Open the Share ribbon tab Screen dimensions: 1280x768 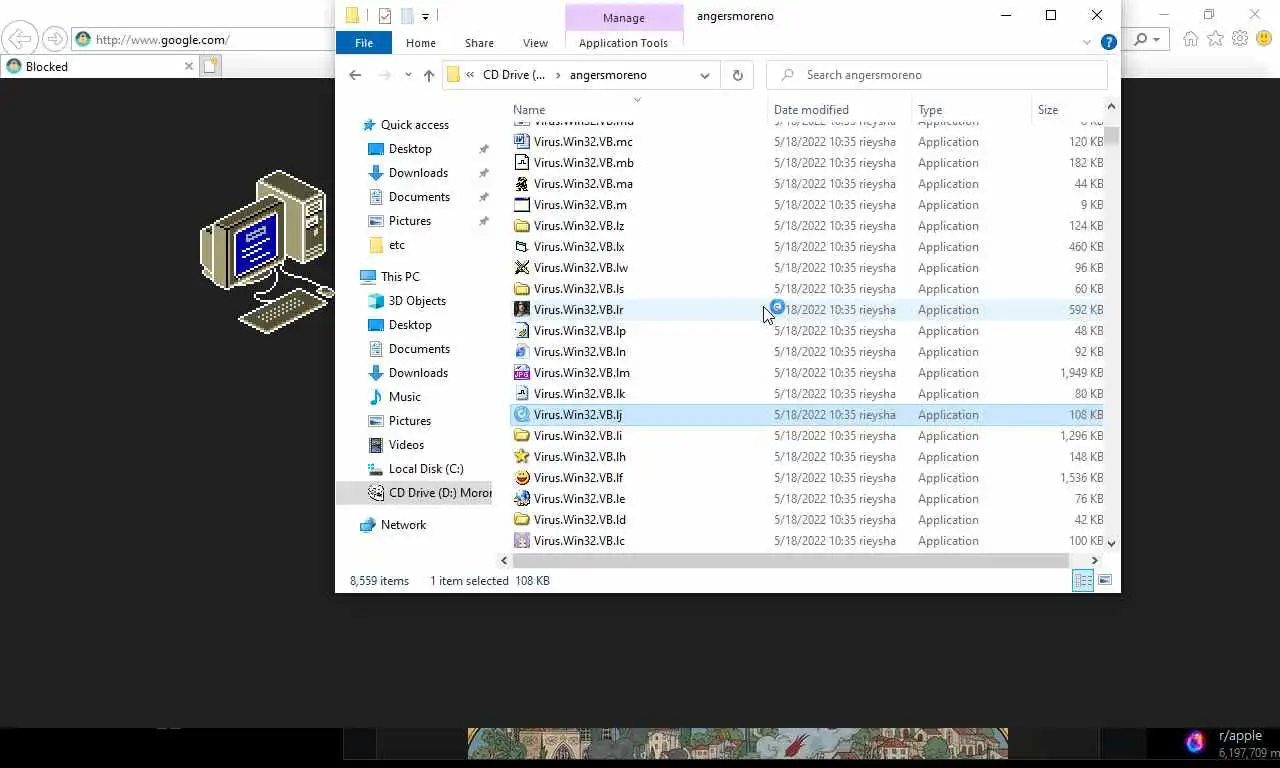479,43
